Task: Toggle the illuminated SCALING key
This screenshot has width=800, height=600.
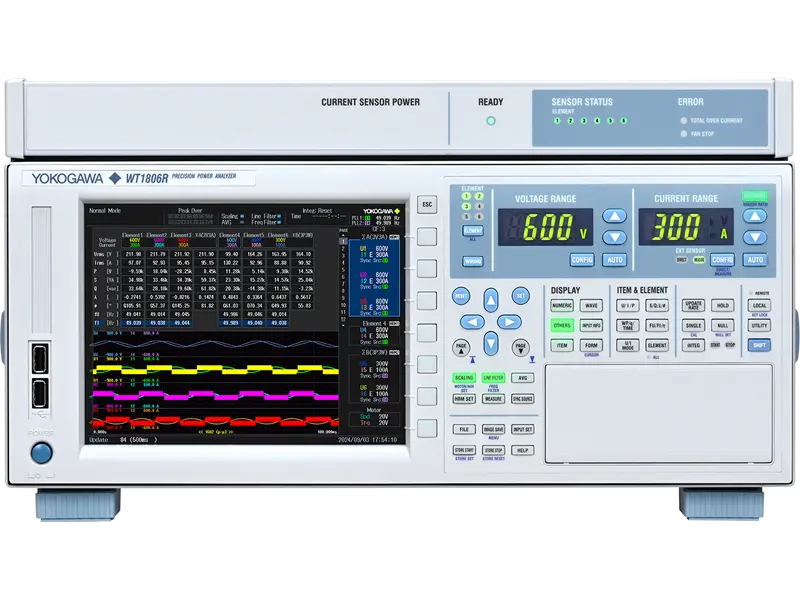Action: point(464,379)
